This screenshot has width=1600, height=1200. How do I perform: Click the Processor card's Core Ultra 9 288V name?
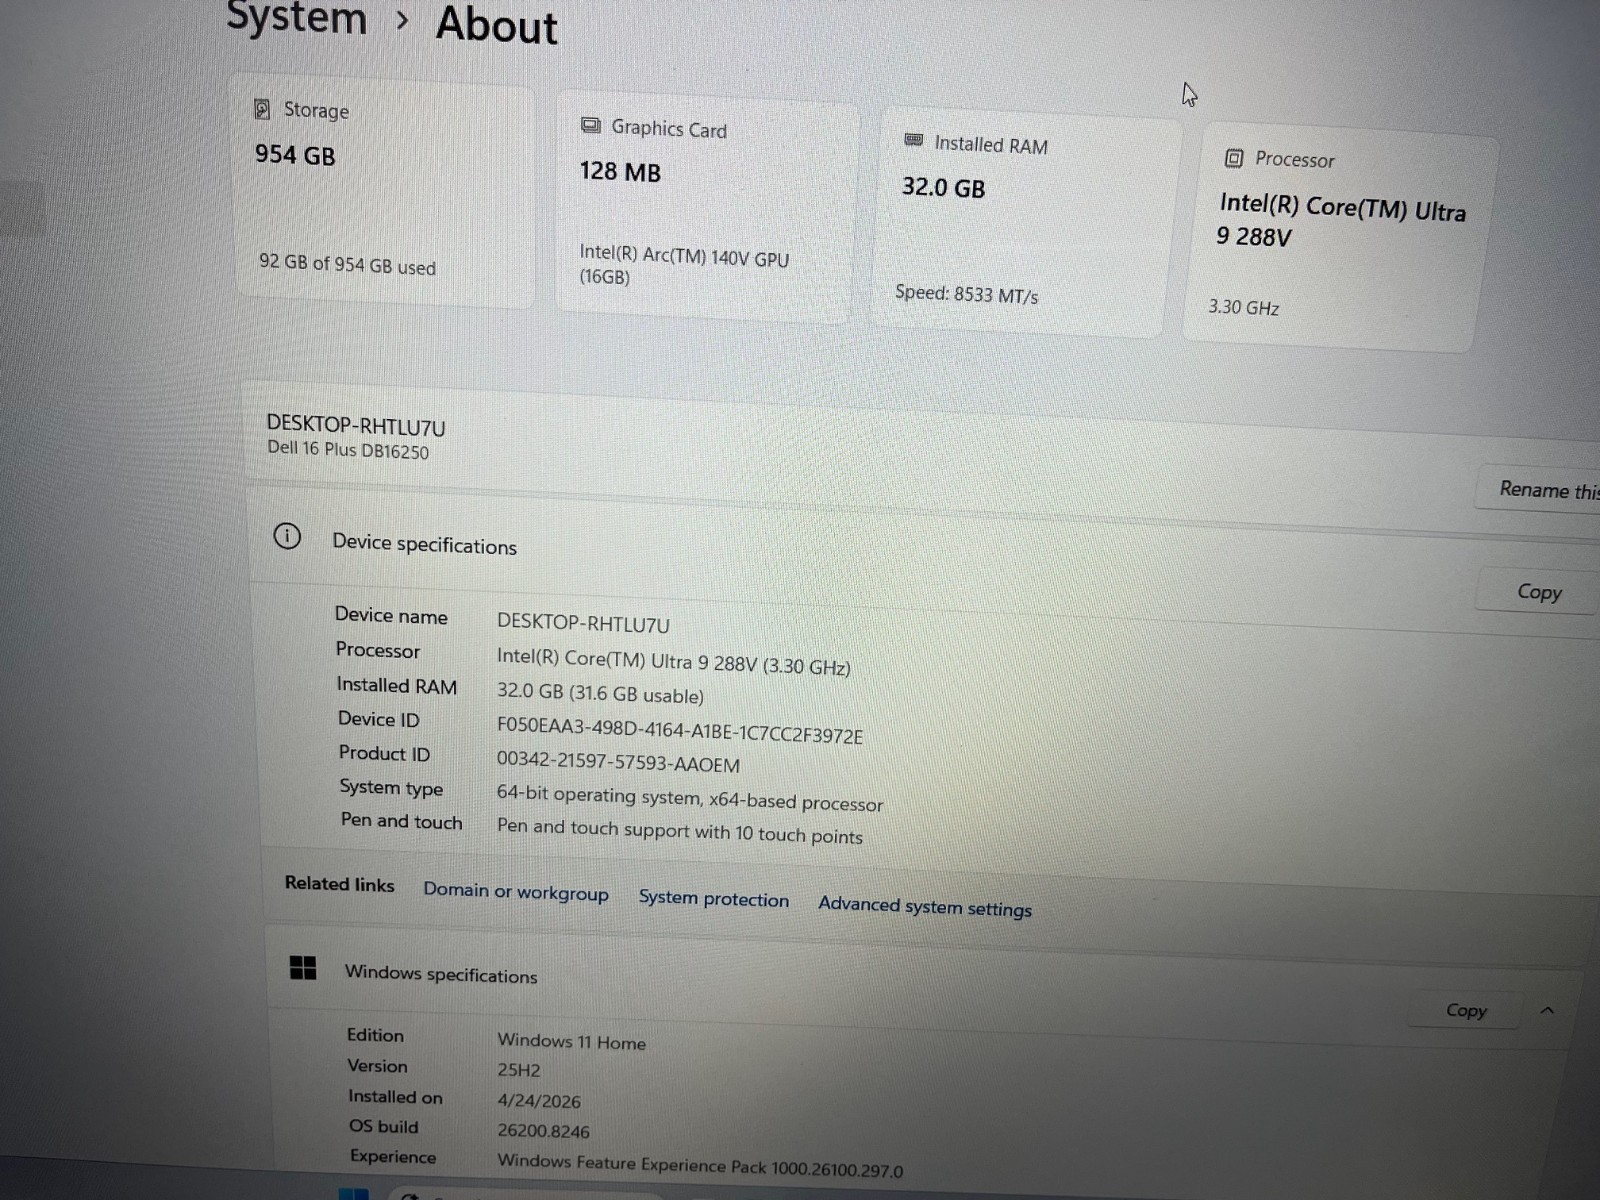coord(1341,222)
